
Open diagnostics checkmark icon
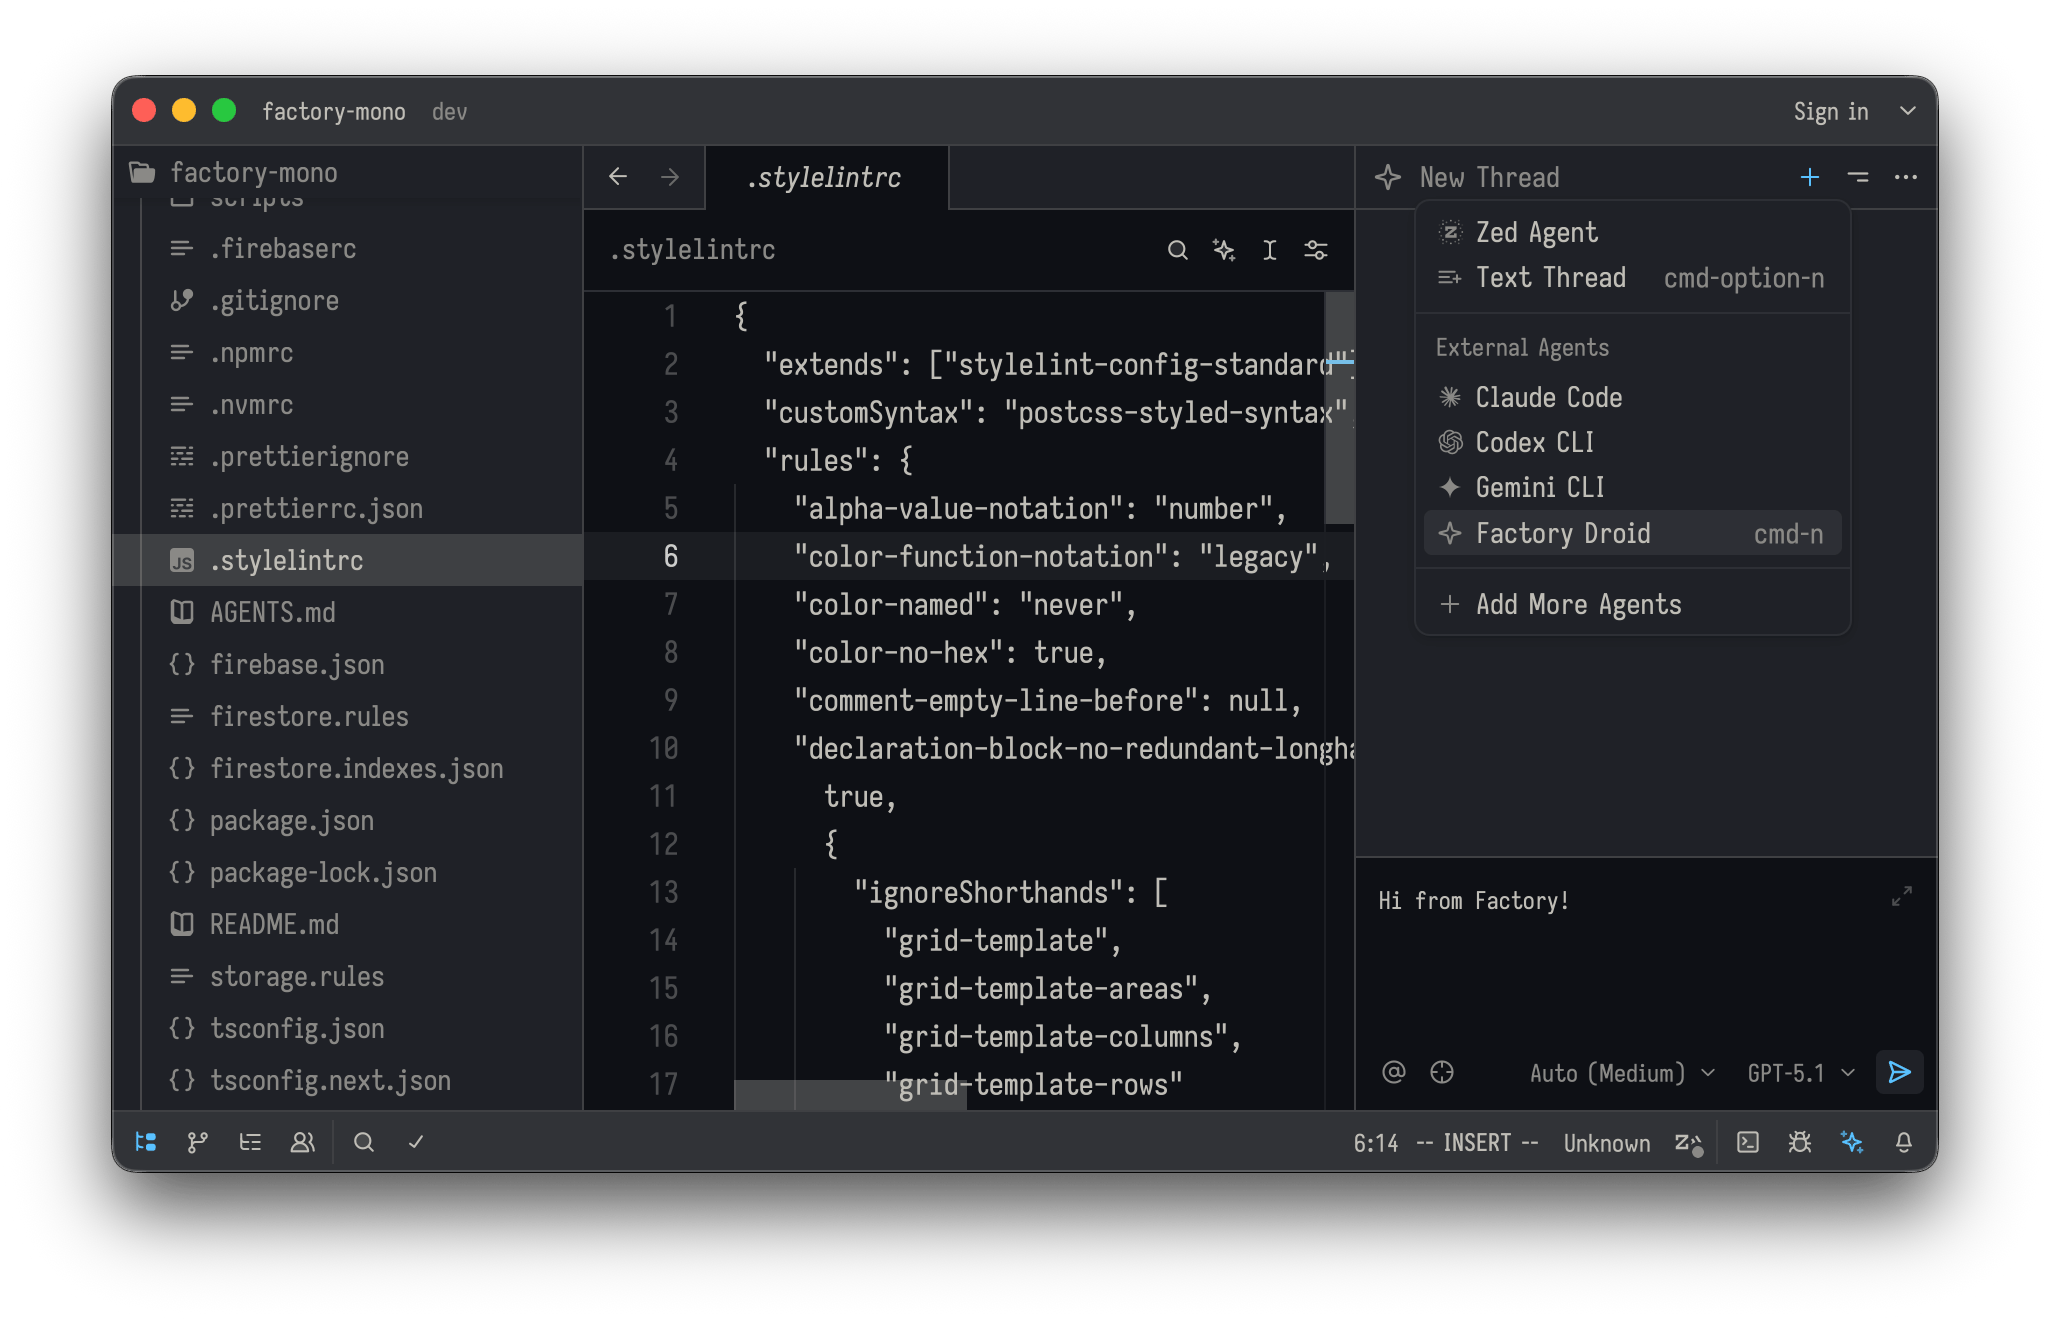pyautogui.click(x=416, y=1142)
